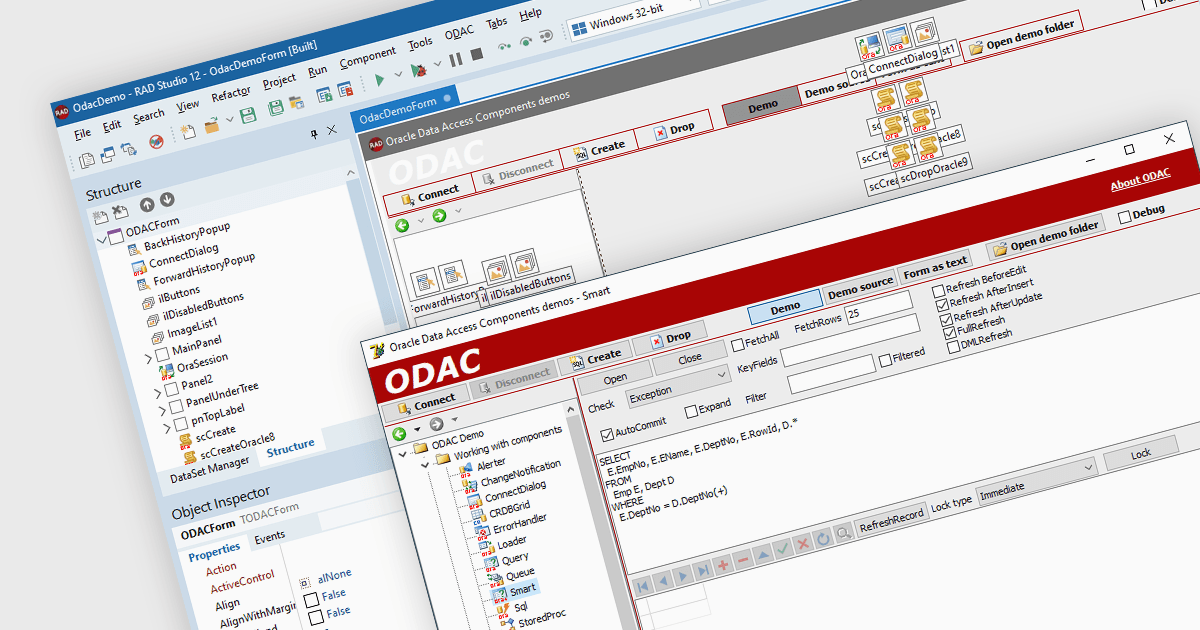Image resolution: width=1200 pixels, height=630 pixels.
Task: Click Demo source button in Smart demo window
Action: click(x=860, y=287)
